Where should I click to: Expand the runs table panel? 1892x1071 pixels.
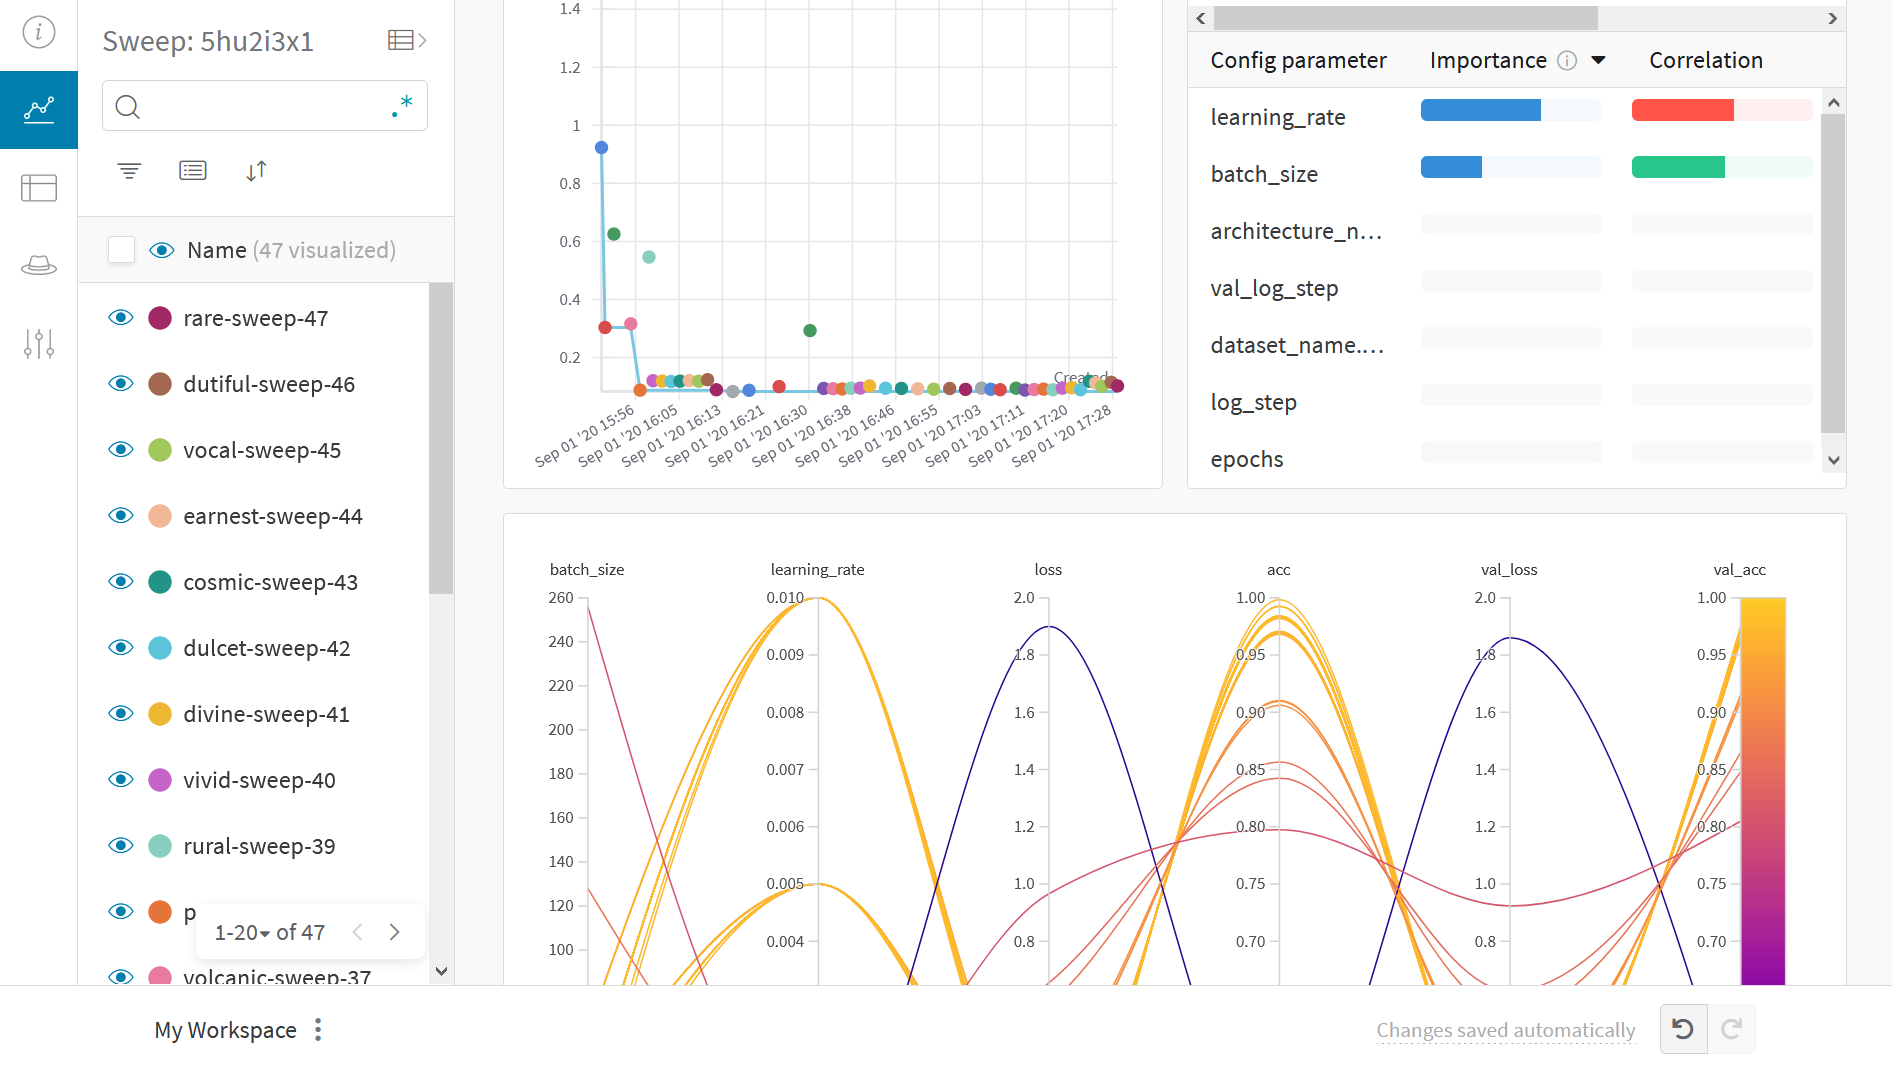[x=406, y=40]
